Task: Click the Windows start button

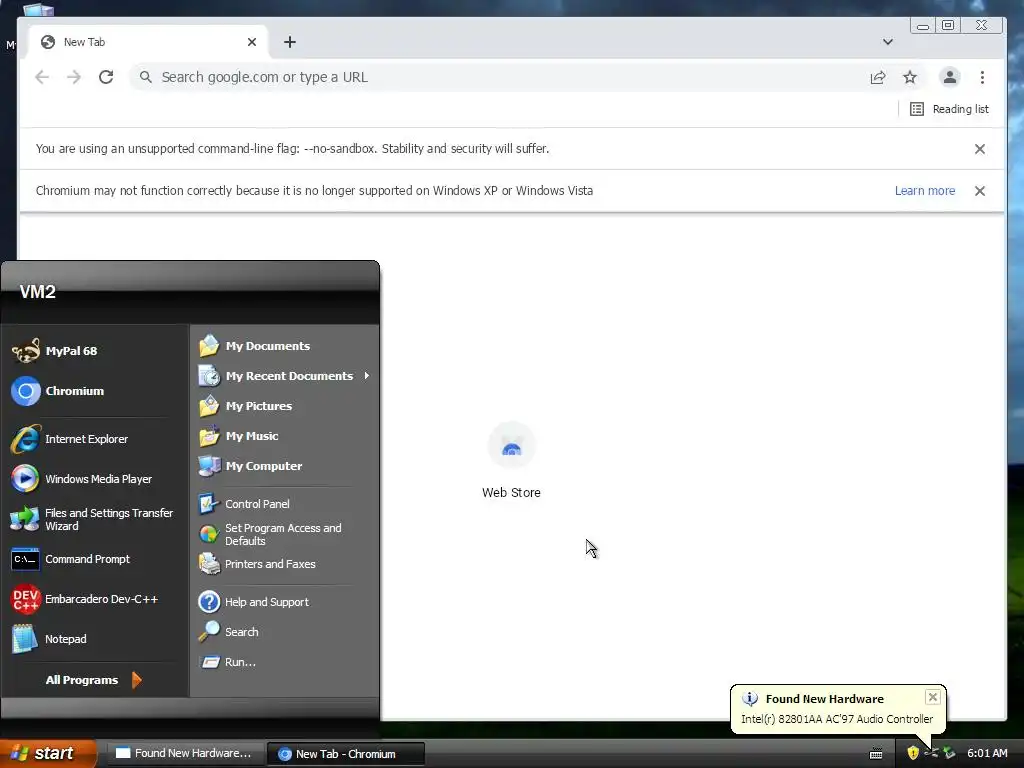Action: point(47,754)
